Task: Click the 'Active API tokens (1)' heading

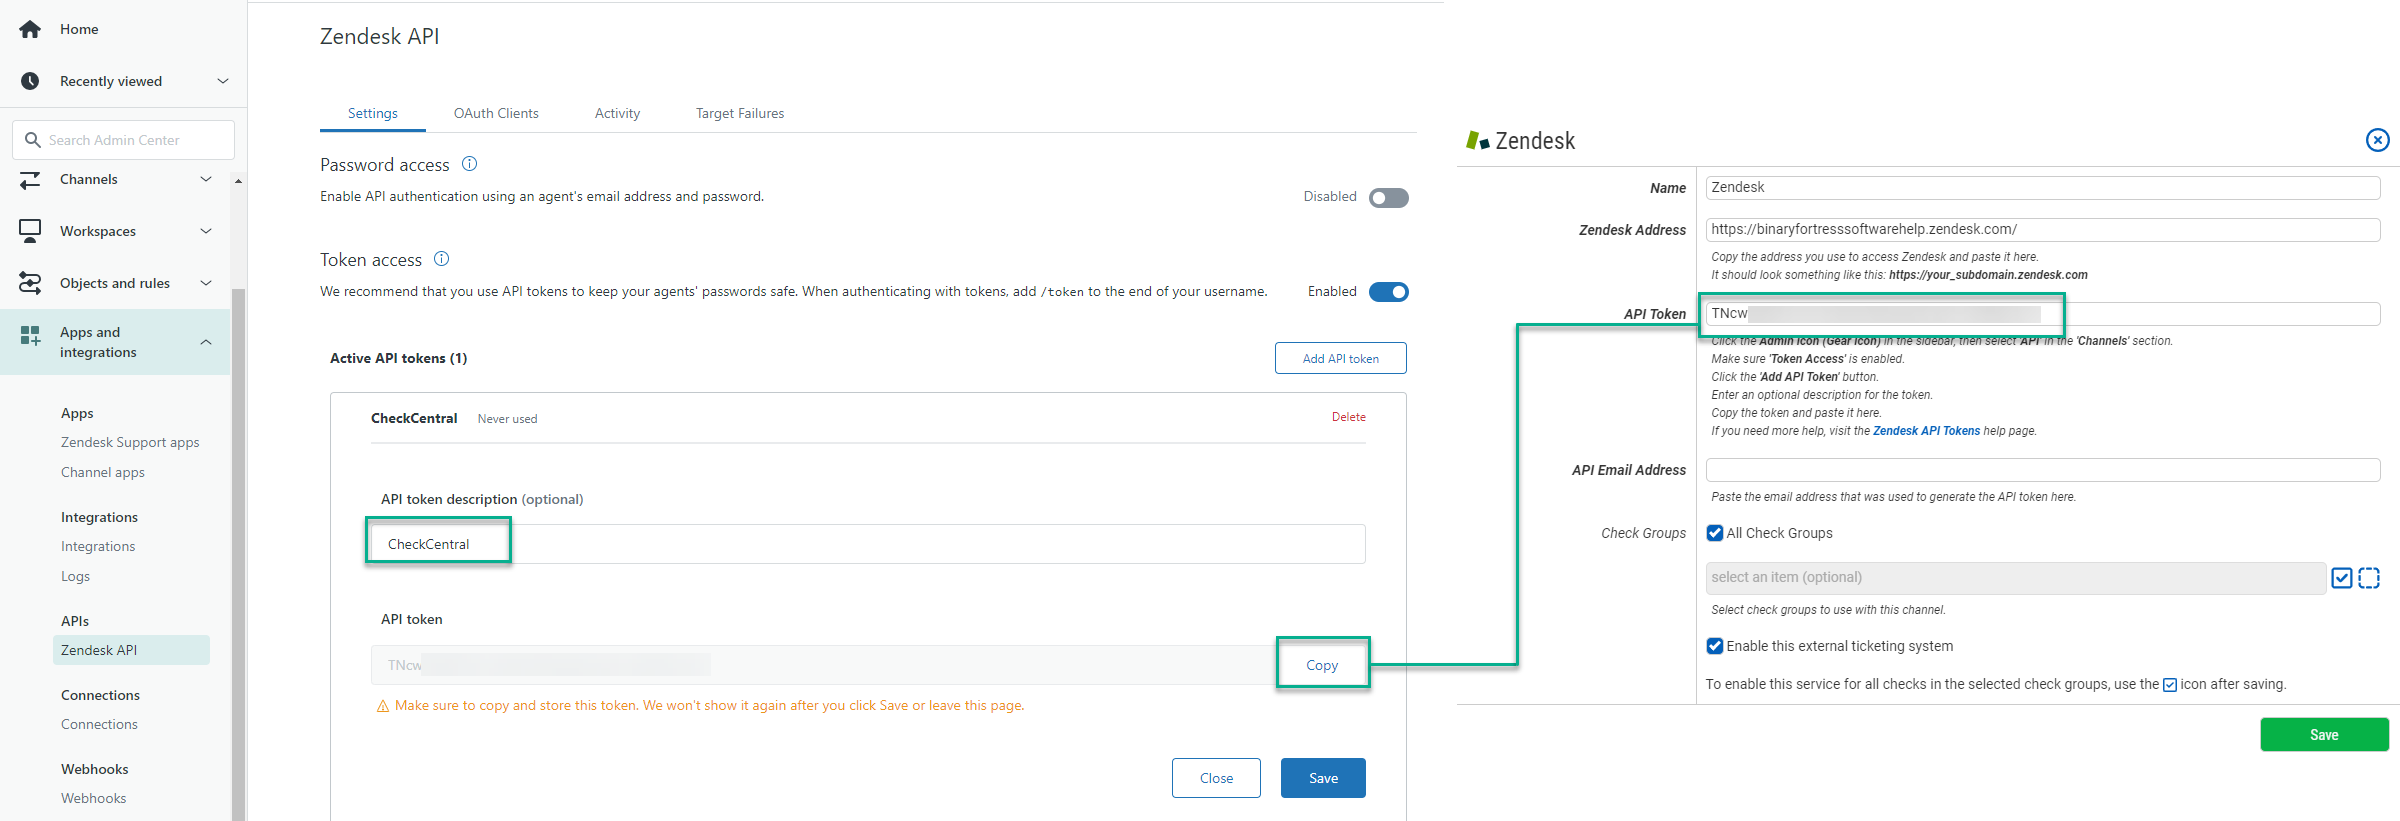Action: 399,358
